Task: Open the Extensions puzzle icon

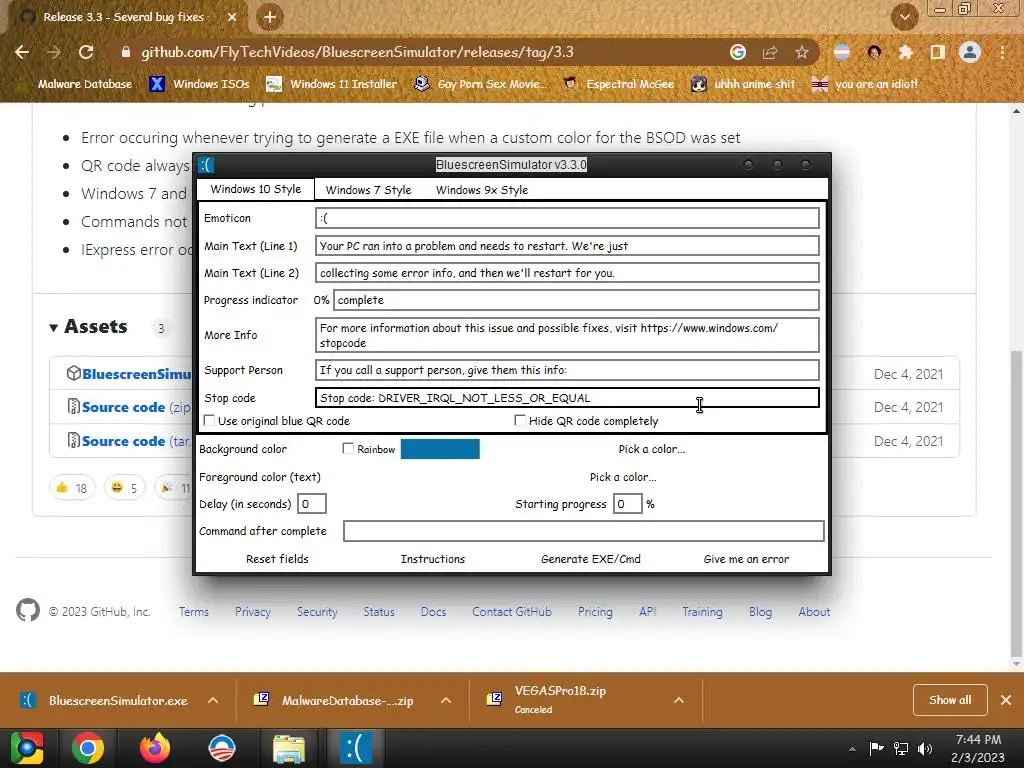Action: coord(905,52)
